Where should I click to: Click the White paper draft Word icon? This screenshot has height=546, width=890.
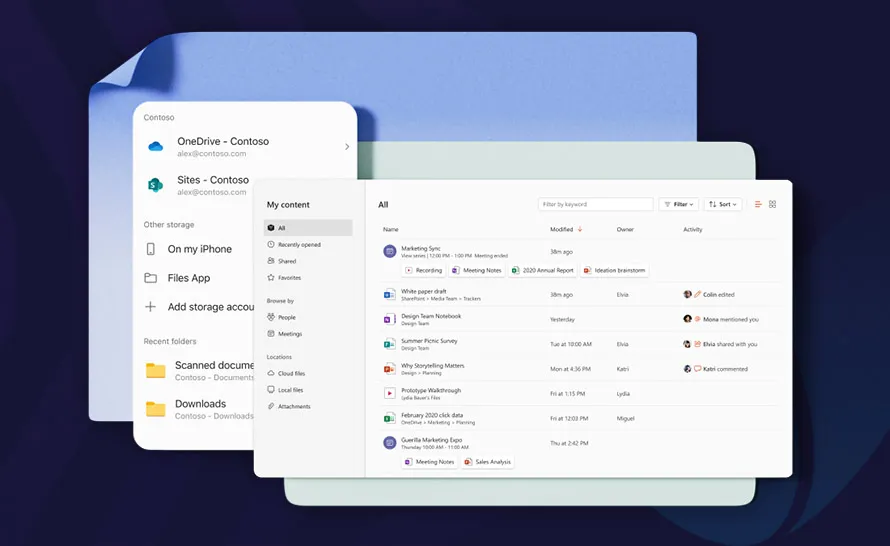(x=389, y=295)
